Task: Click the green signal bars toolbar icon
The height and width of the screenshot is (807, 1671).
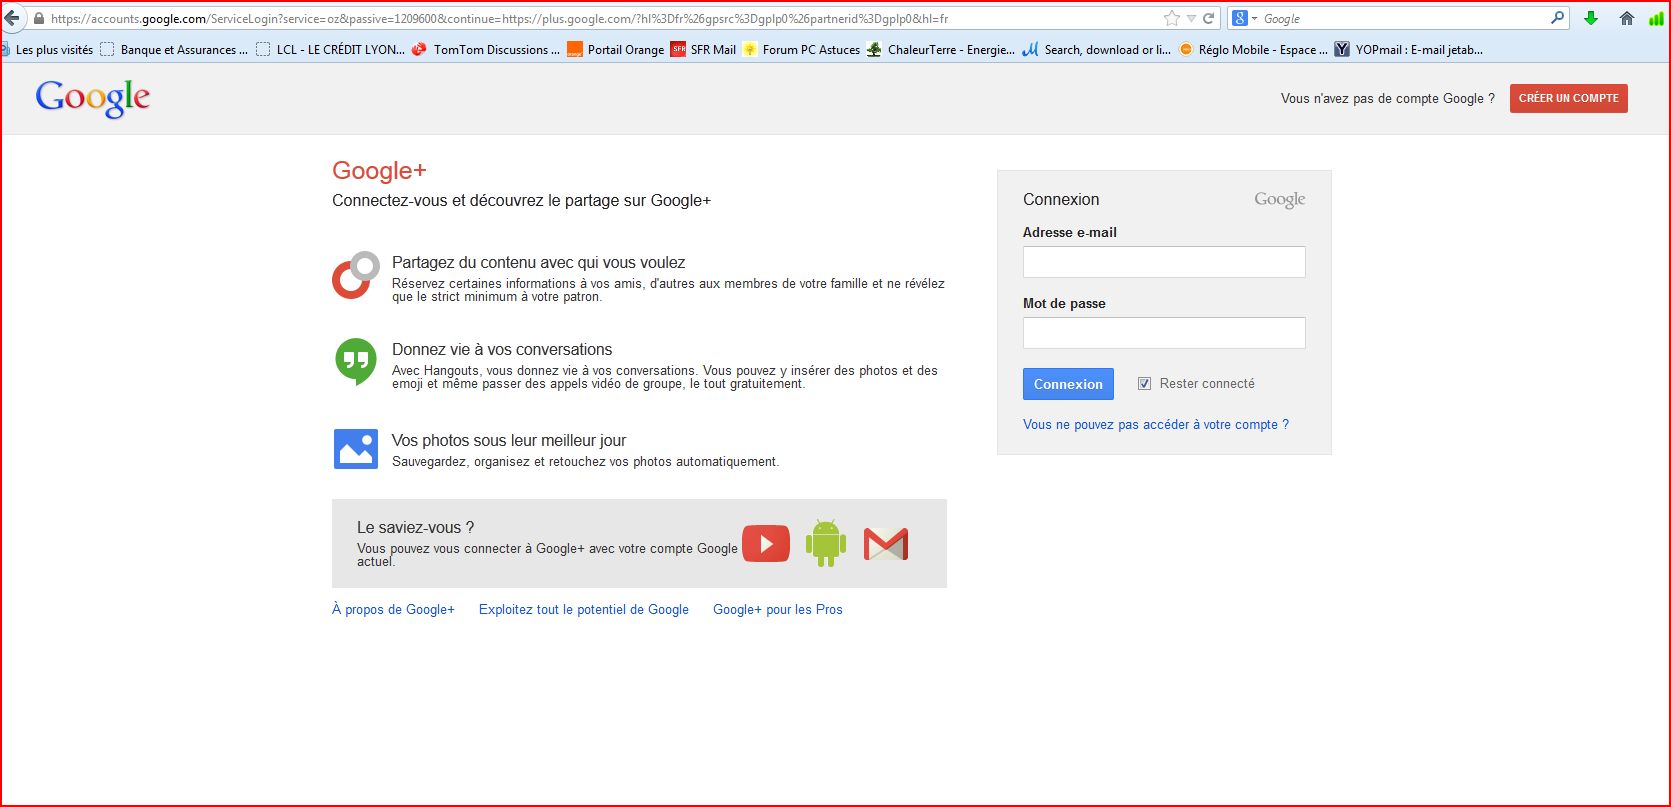Action: [x=1656, y=18]
